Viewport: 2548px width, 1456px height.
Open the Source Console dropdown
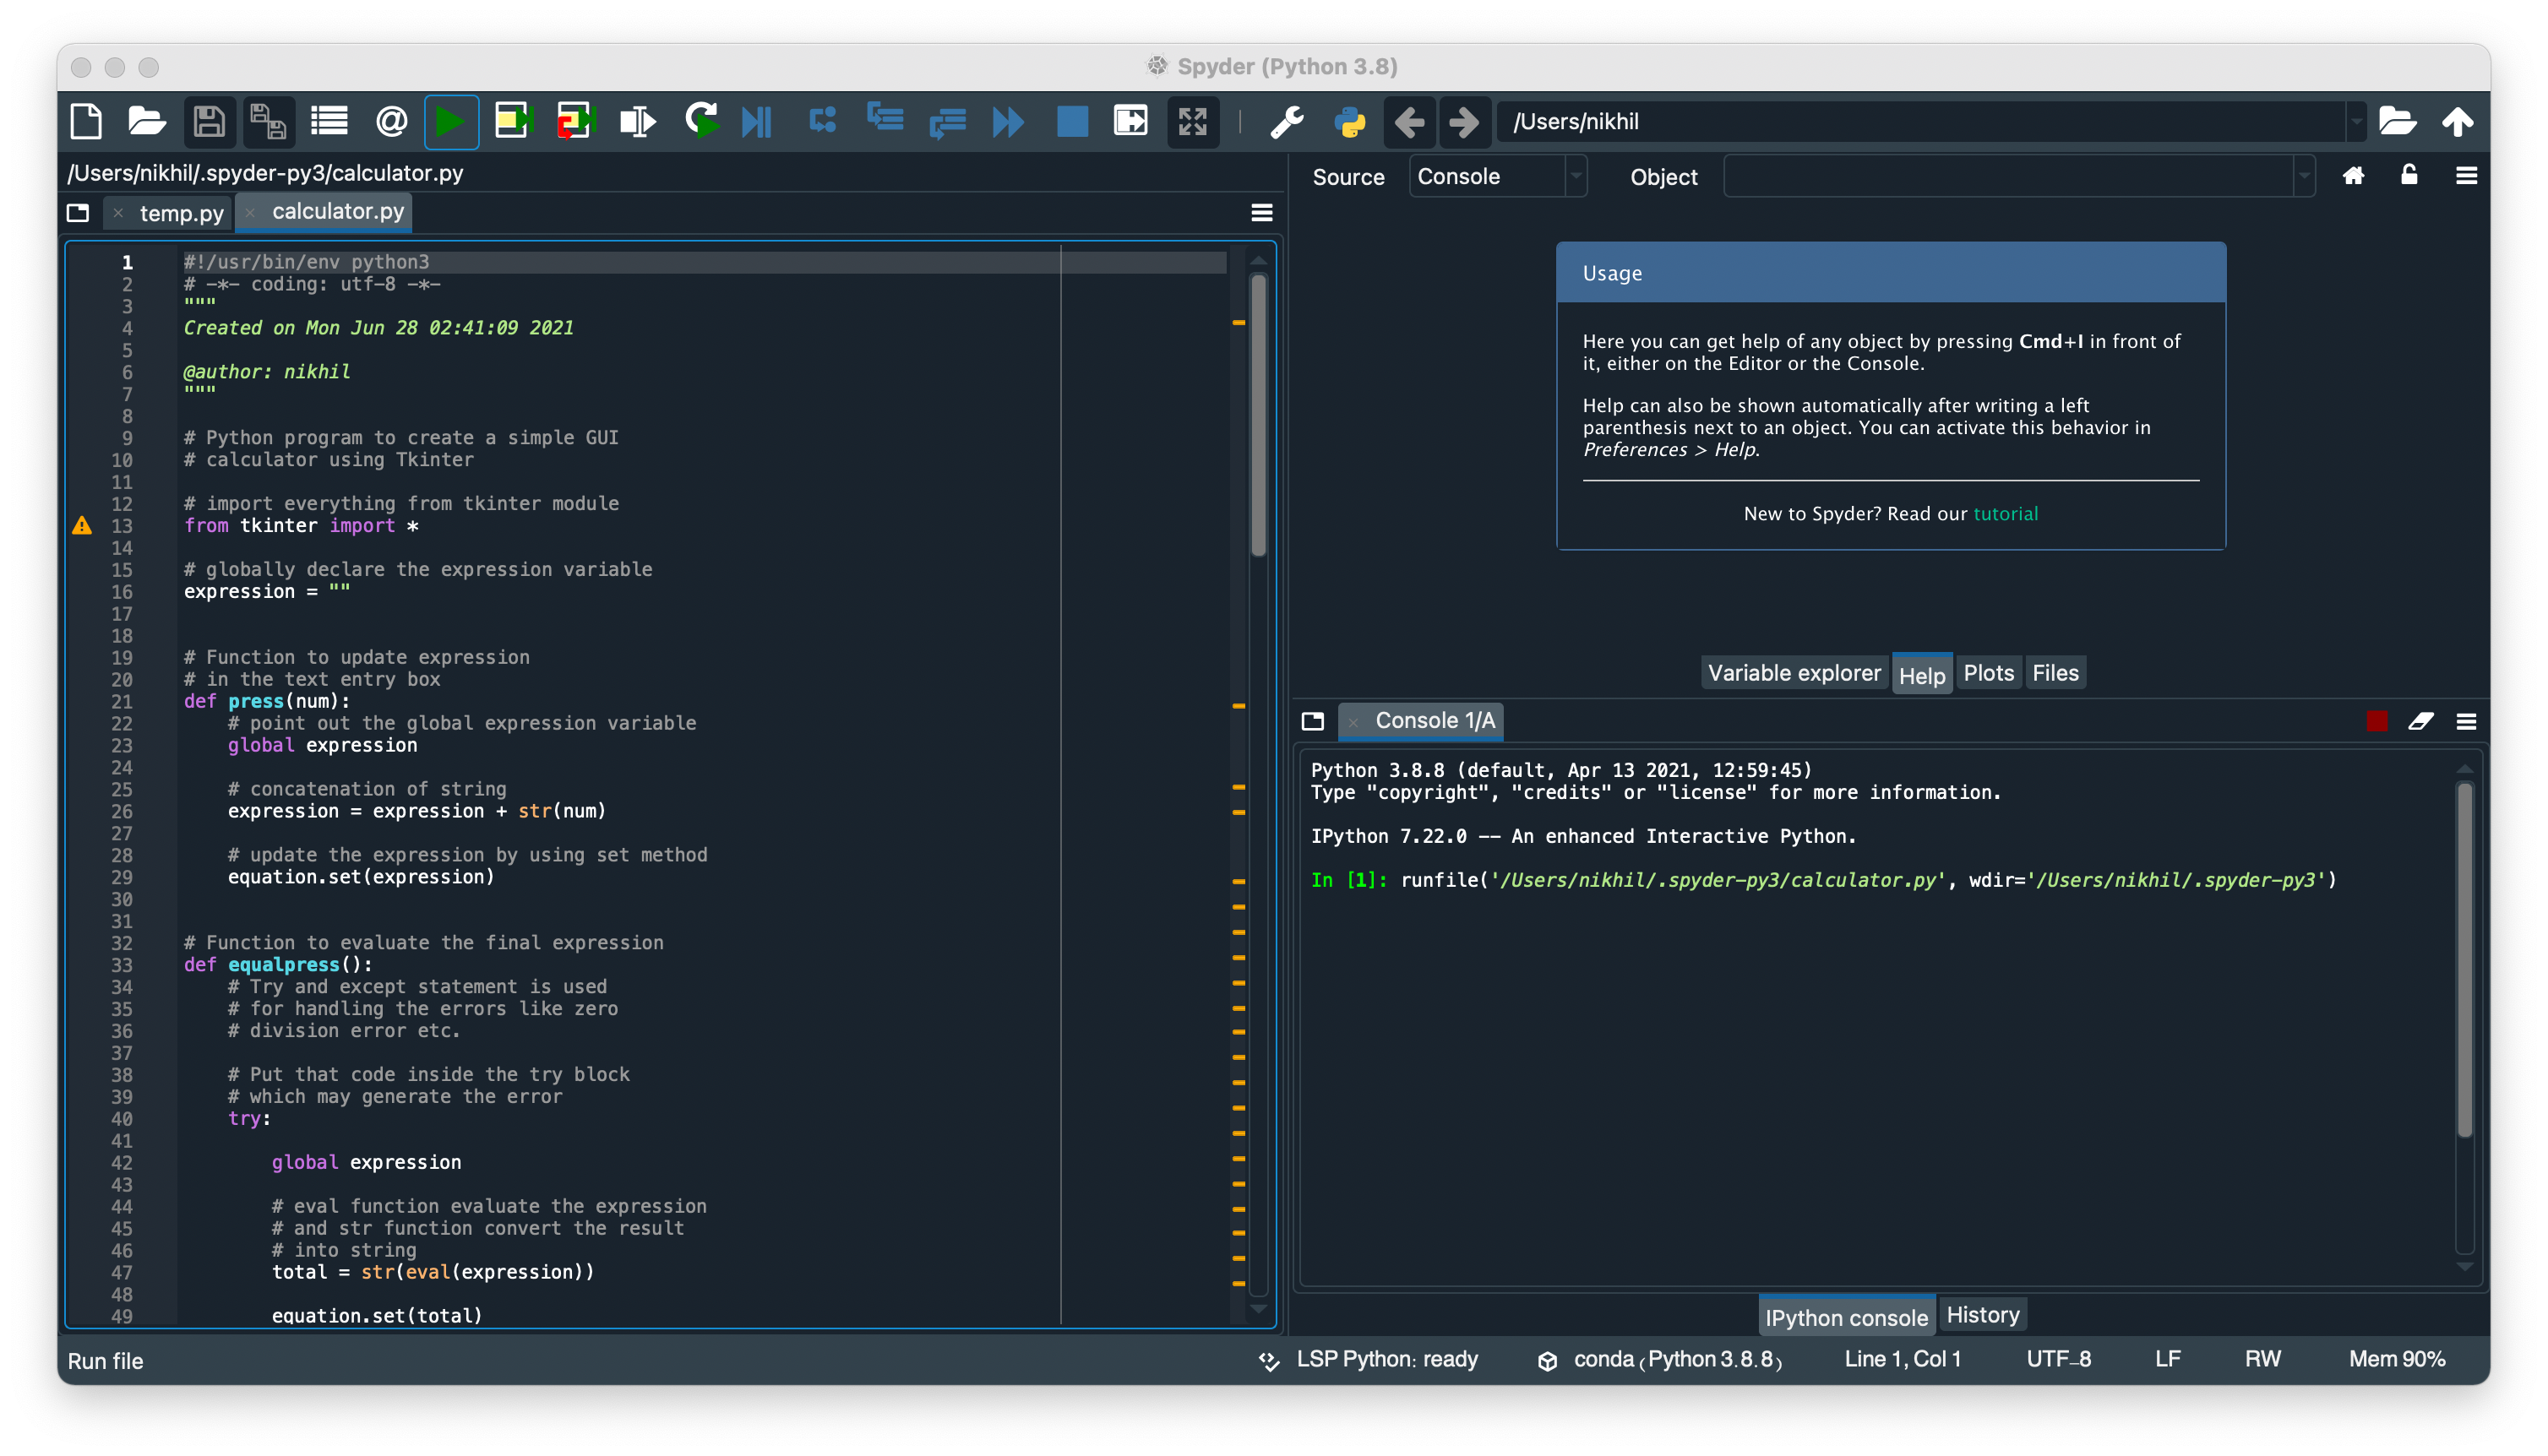click(1496, 177)
